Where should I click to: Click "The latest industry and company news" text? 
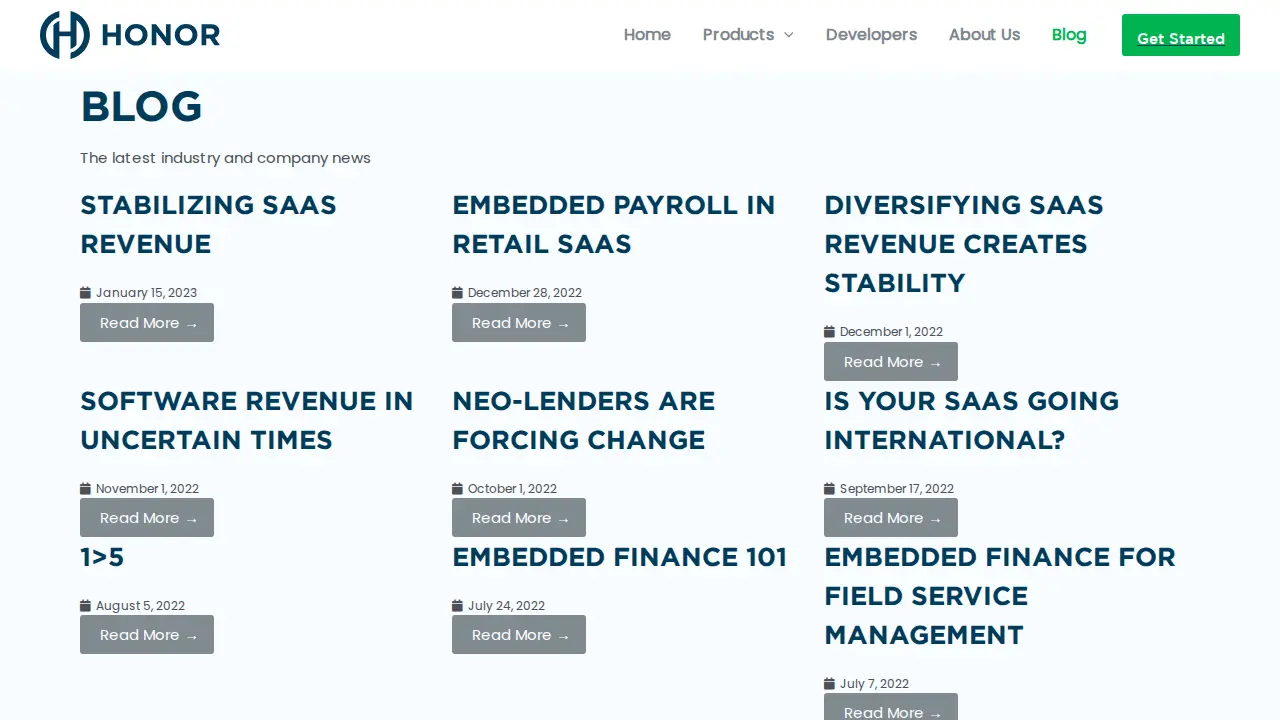tap(225, 158)
